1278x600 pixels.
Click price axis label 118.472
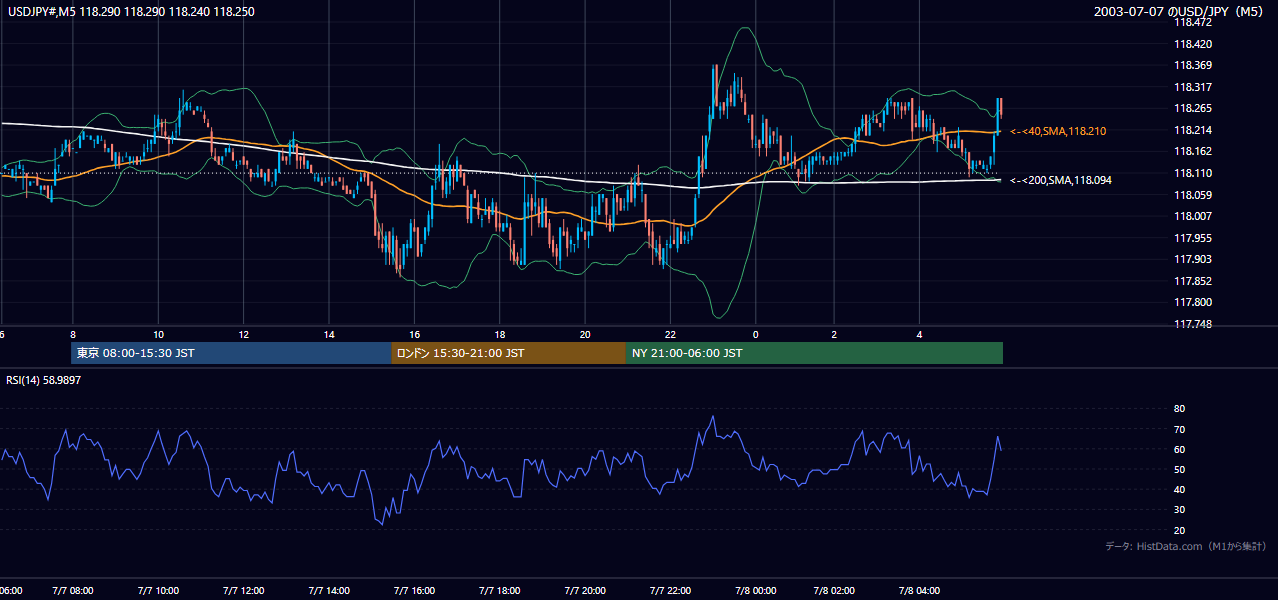[1194, 23]
